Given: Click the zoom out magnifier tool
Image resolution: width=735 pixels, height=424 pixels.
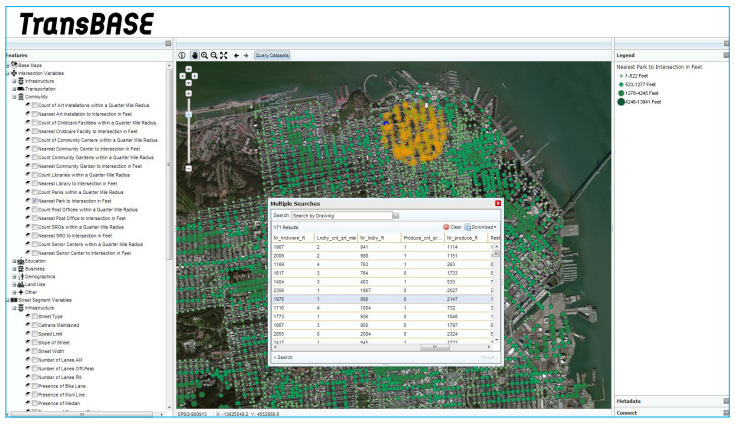Looking at the screenshot, I should pyautogui.click(x=213, y=55).
